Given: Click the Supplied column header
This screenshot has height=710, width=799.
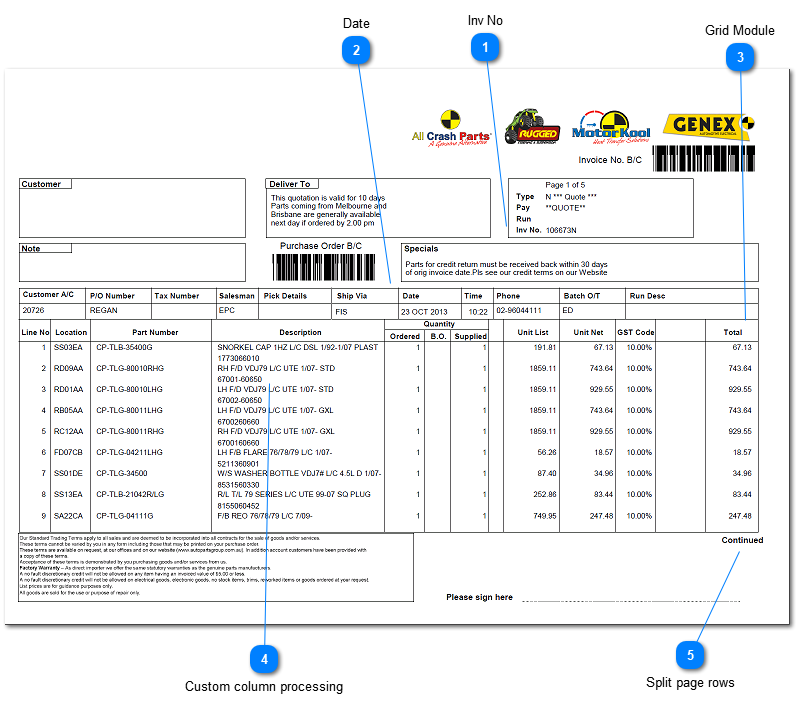Looking at the screenshot, I should [x=470, y=336].
